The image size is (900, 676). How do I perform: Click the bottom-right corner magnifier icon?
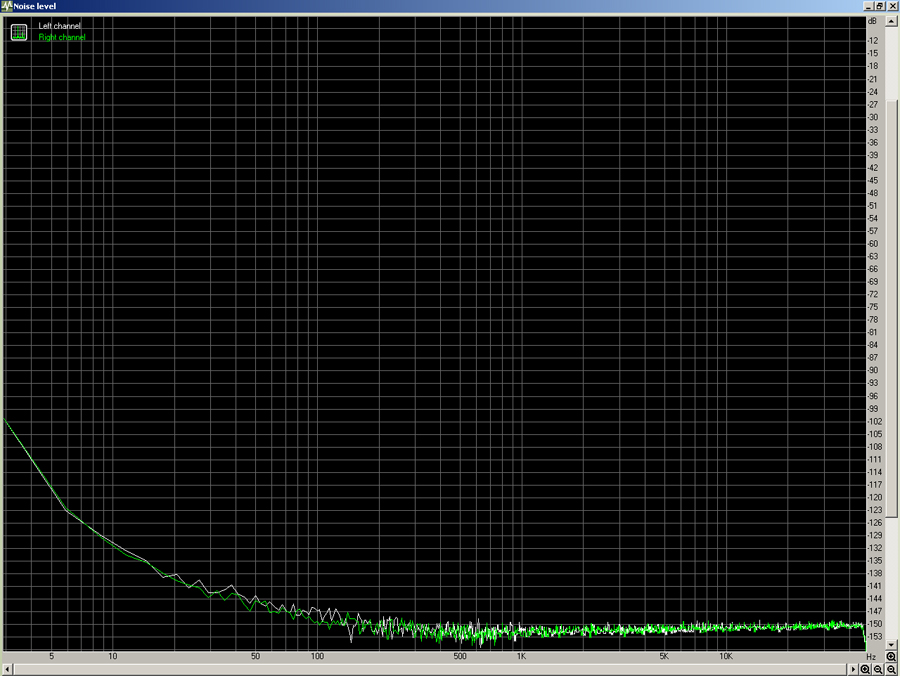click(x=890, y=668)
